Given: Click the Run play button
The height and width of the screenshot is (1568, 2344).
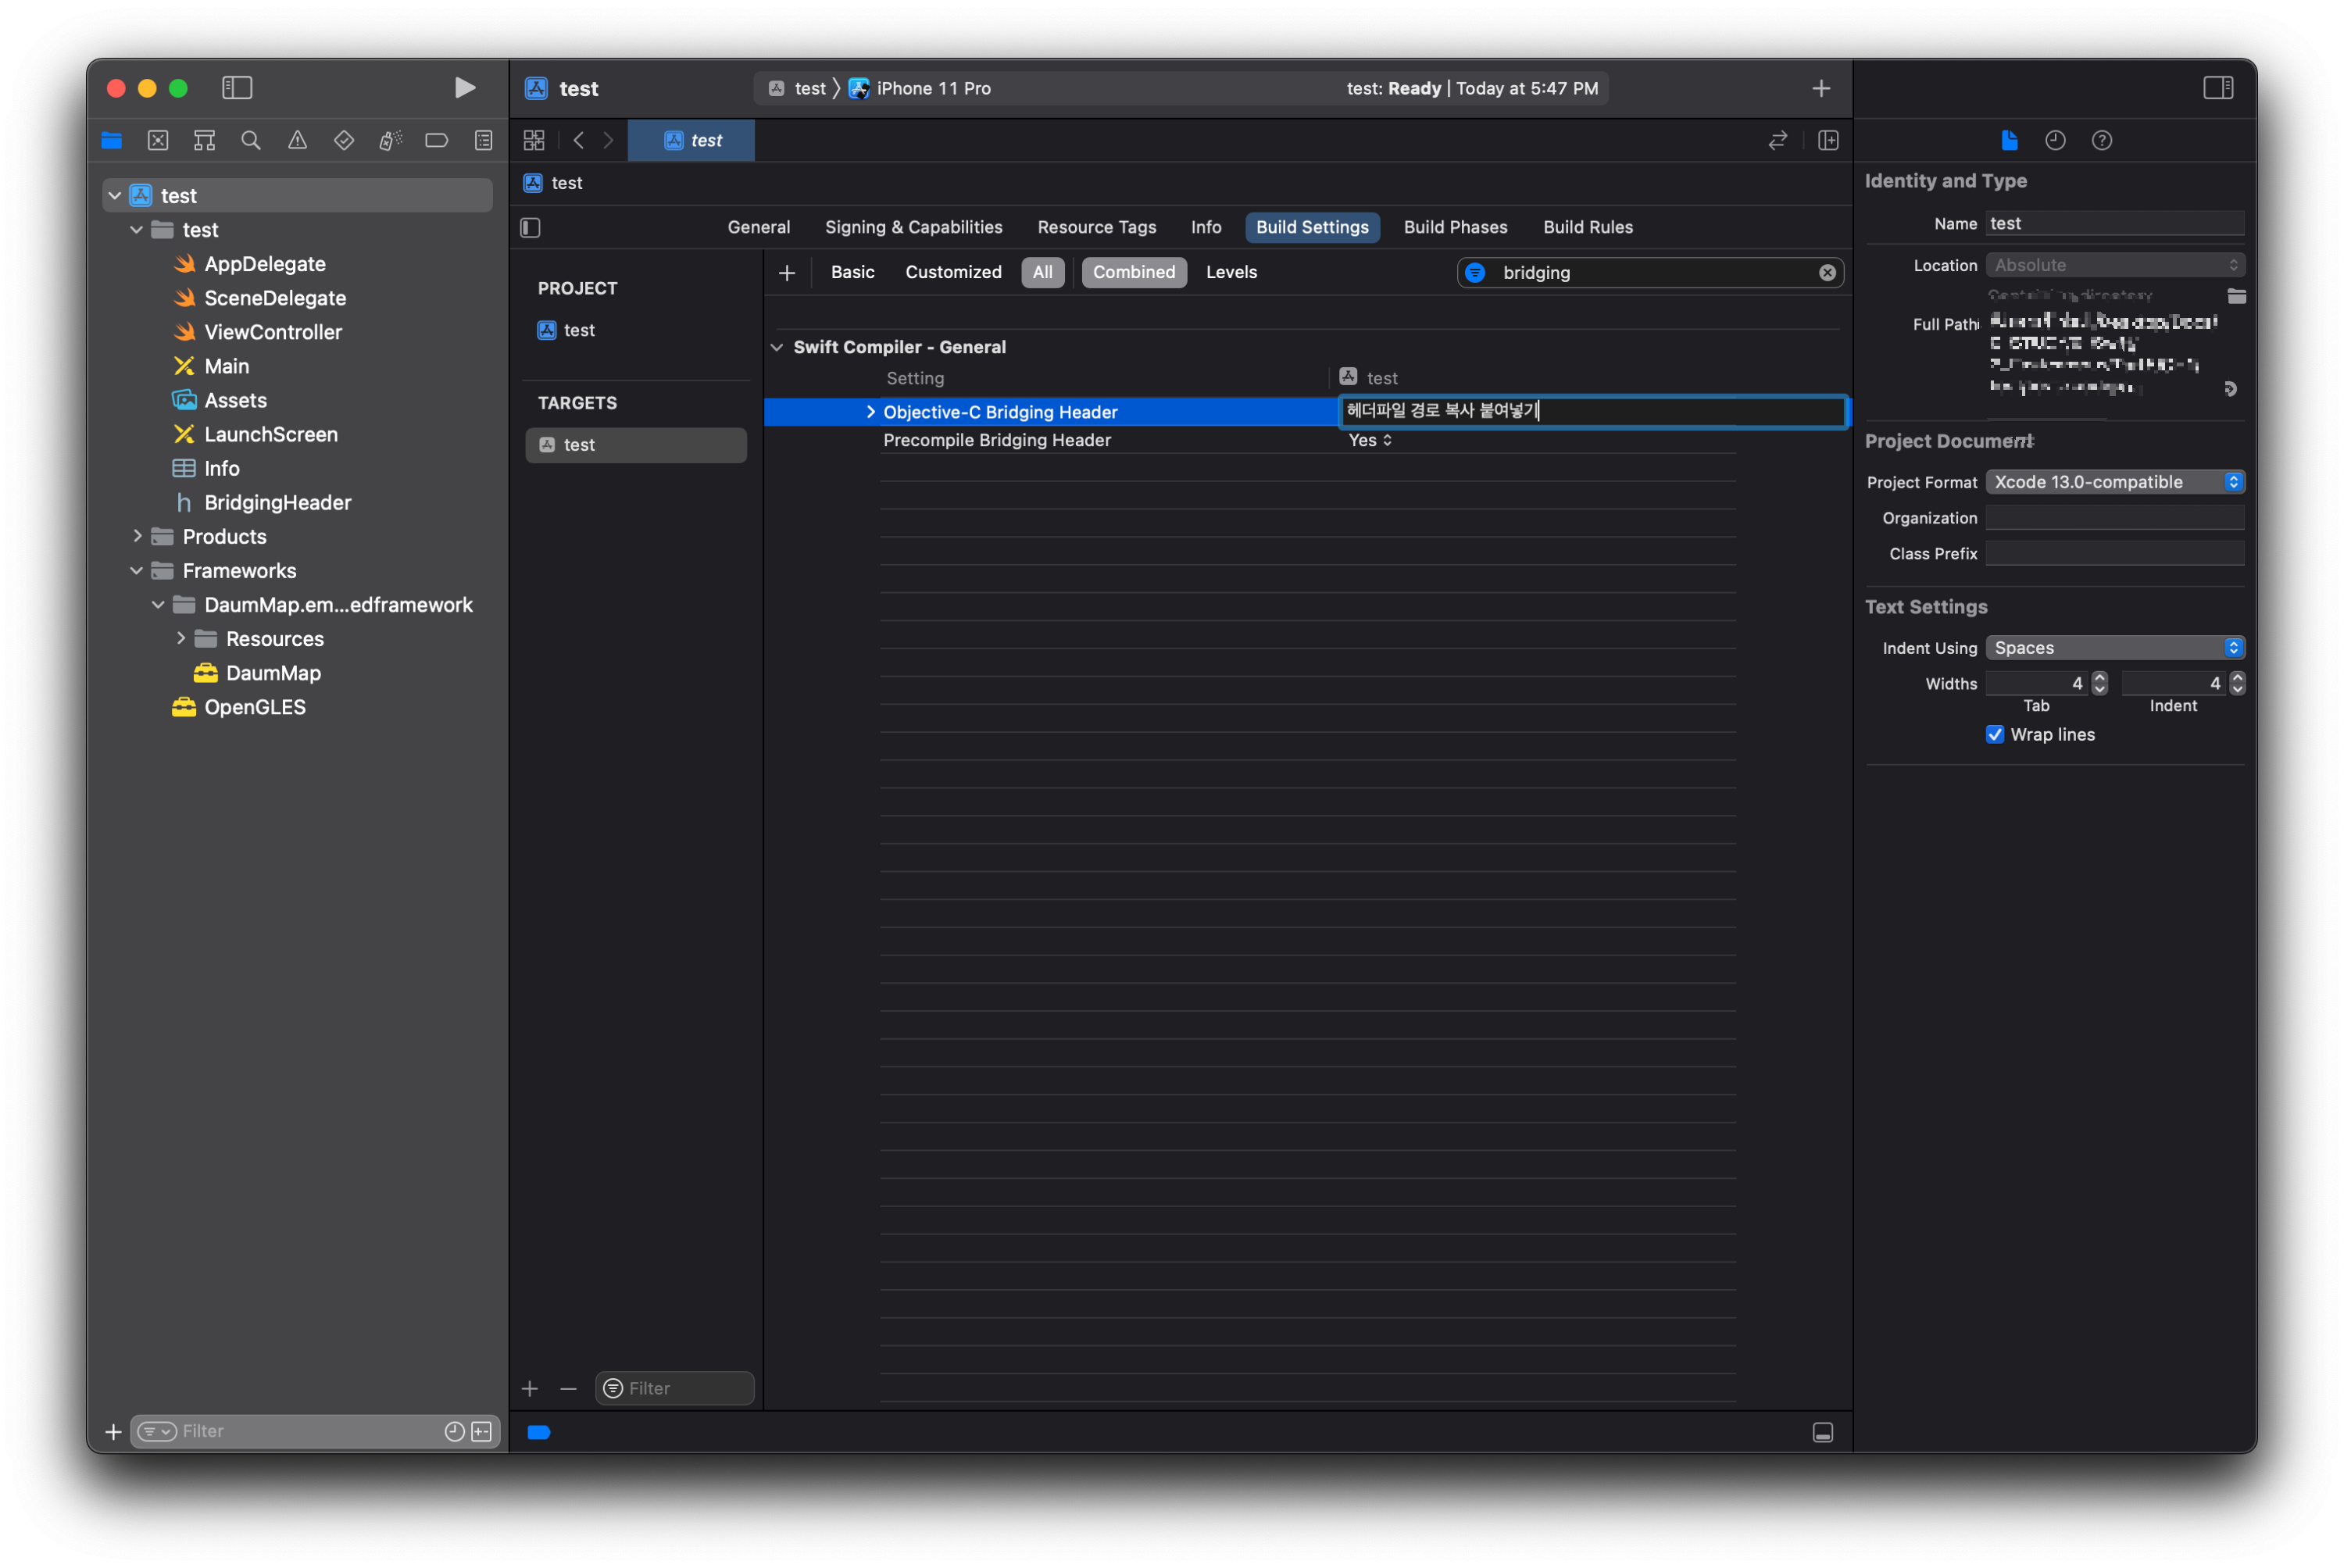Looking at the screenshot, I should tap(464, 88).
